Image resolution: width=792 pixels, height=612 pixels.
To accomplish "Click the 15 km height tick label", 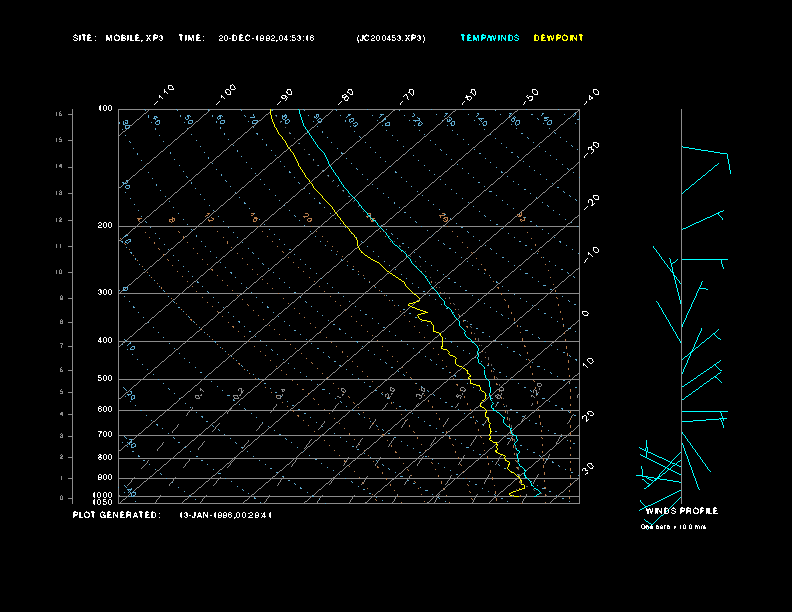I will (x=59, y=114).
